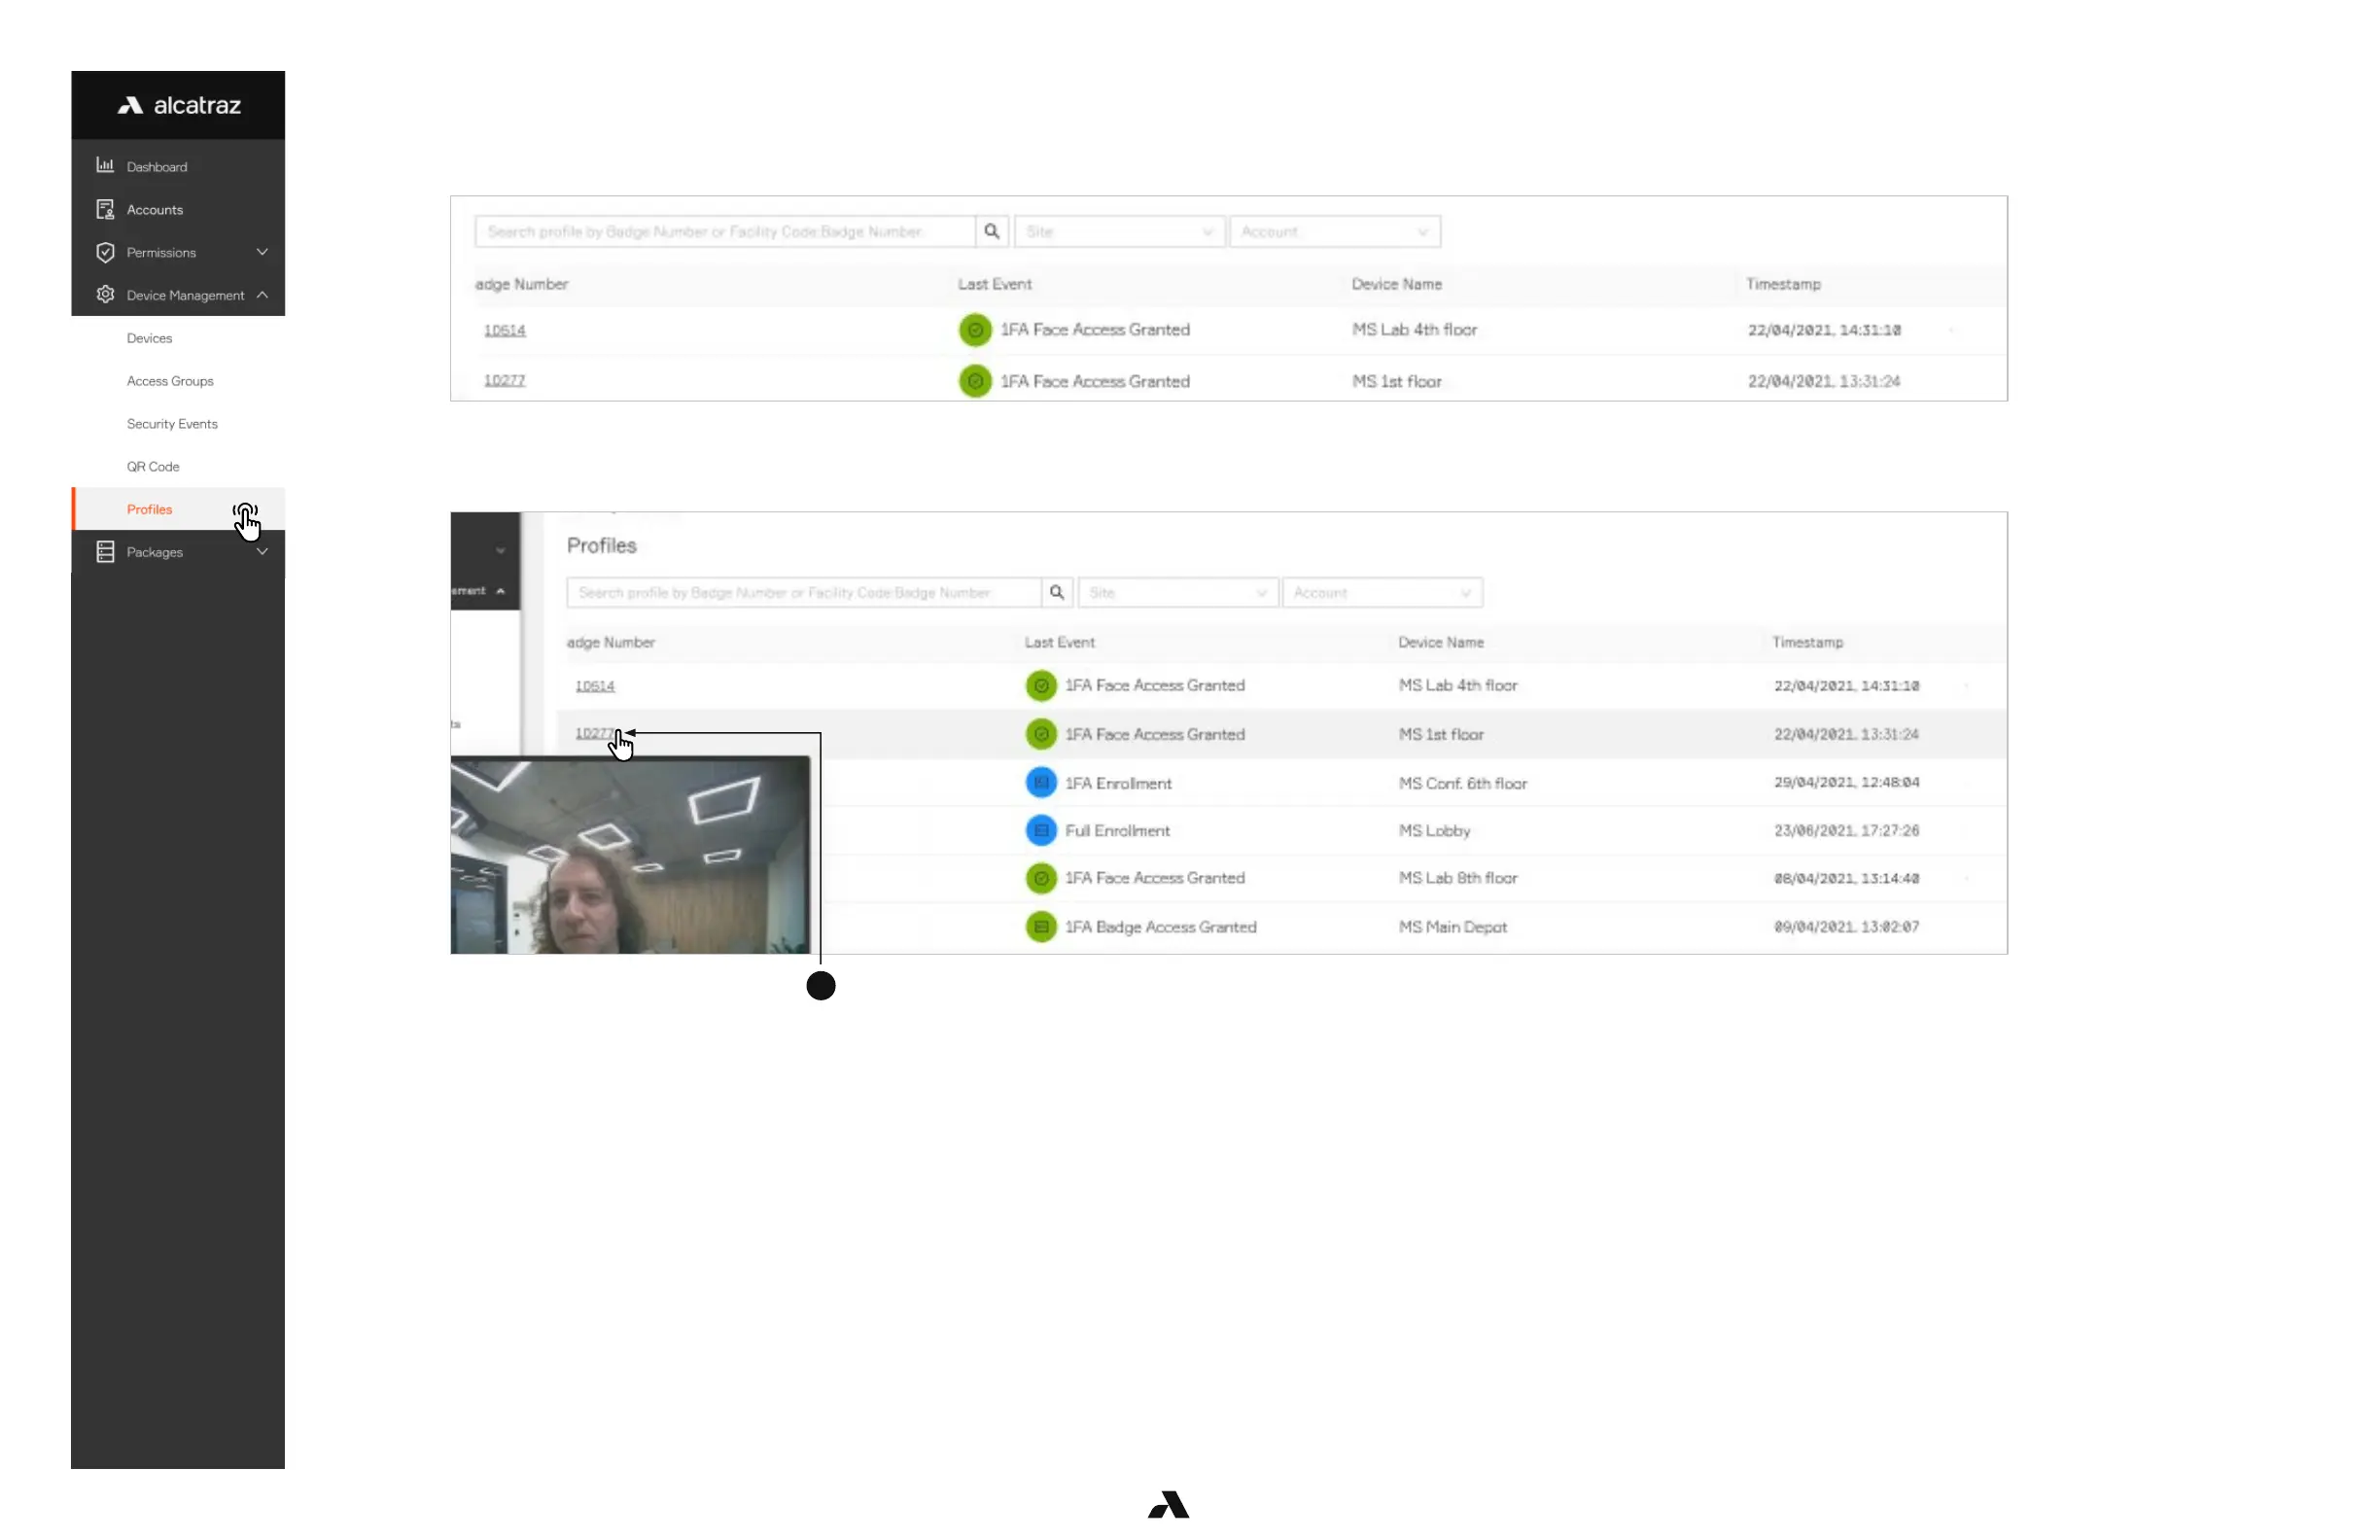
Task: Click the Permissions shield icon
Action: click(x=105, y=252)
